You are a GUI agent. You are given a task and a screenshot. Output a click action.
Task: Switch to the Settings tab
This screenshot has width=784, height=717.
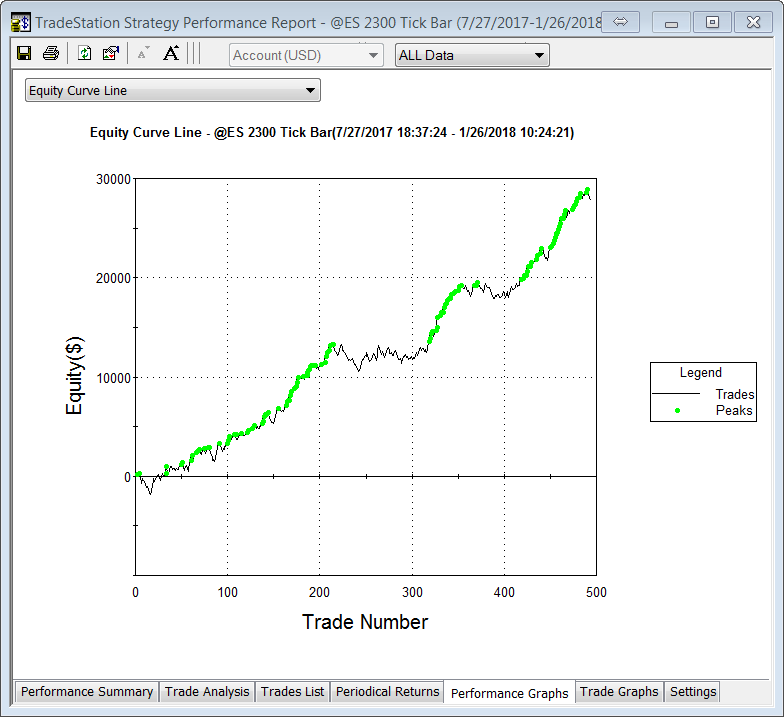pyautogui.click(x=693, y=692)
